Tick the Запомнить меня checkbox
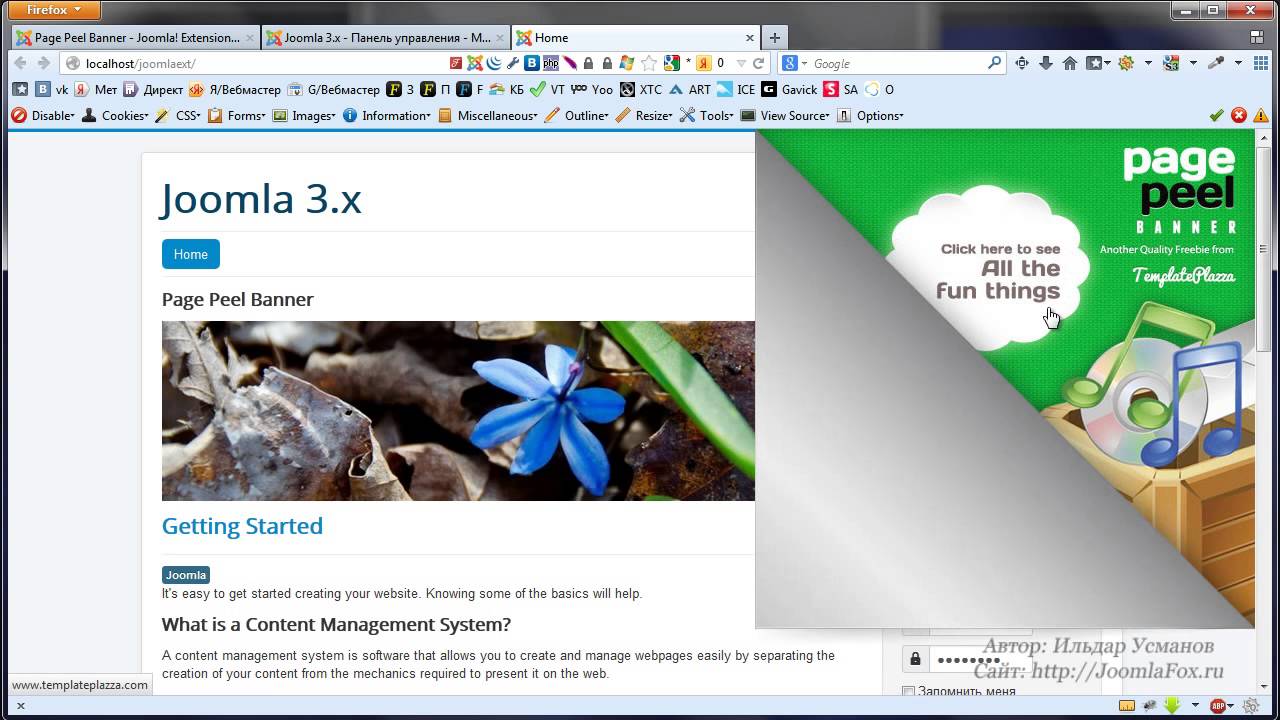 point(908,691)
